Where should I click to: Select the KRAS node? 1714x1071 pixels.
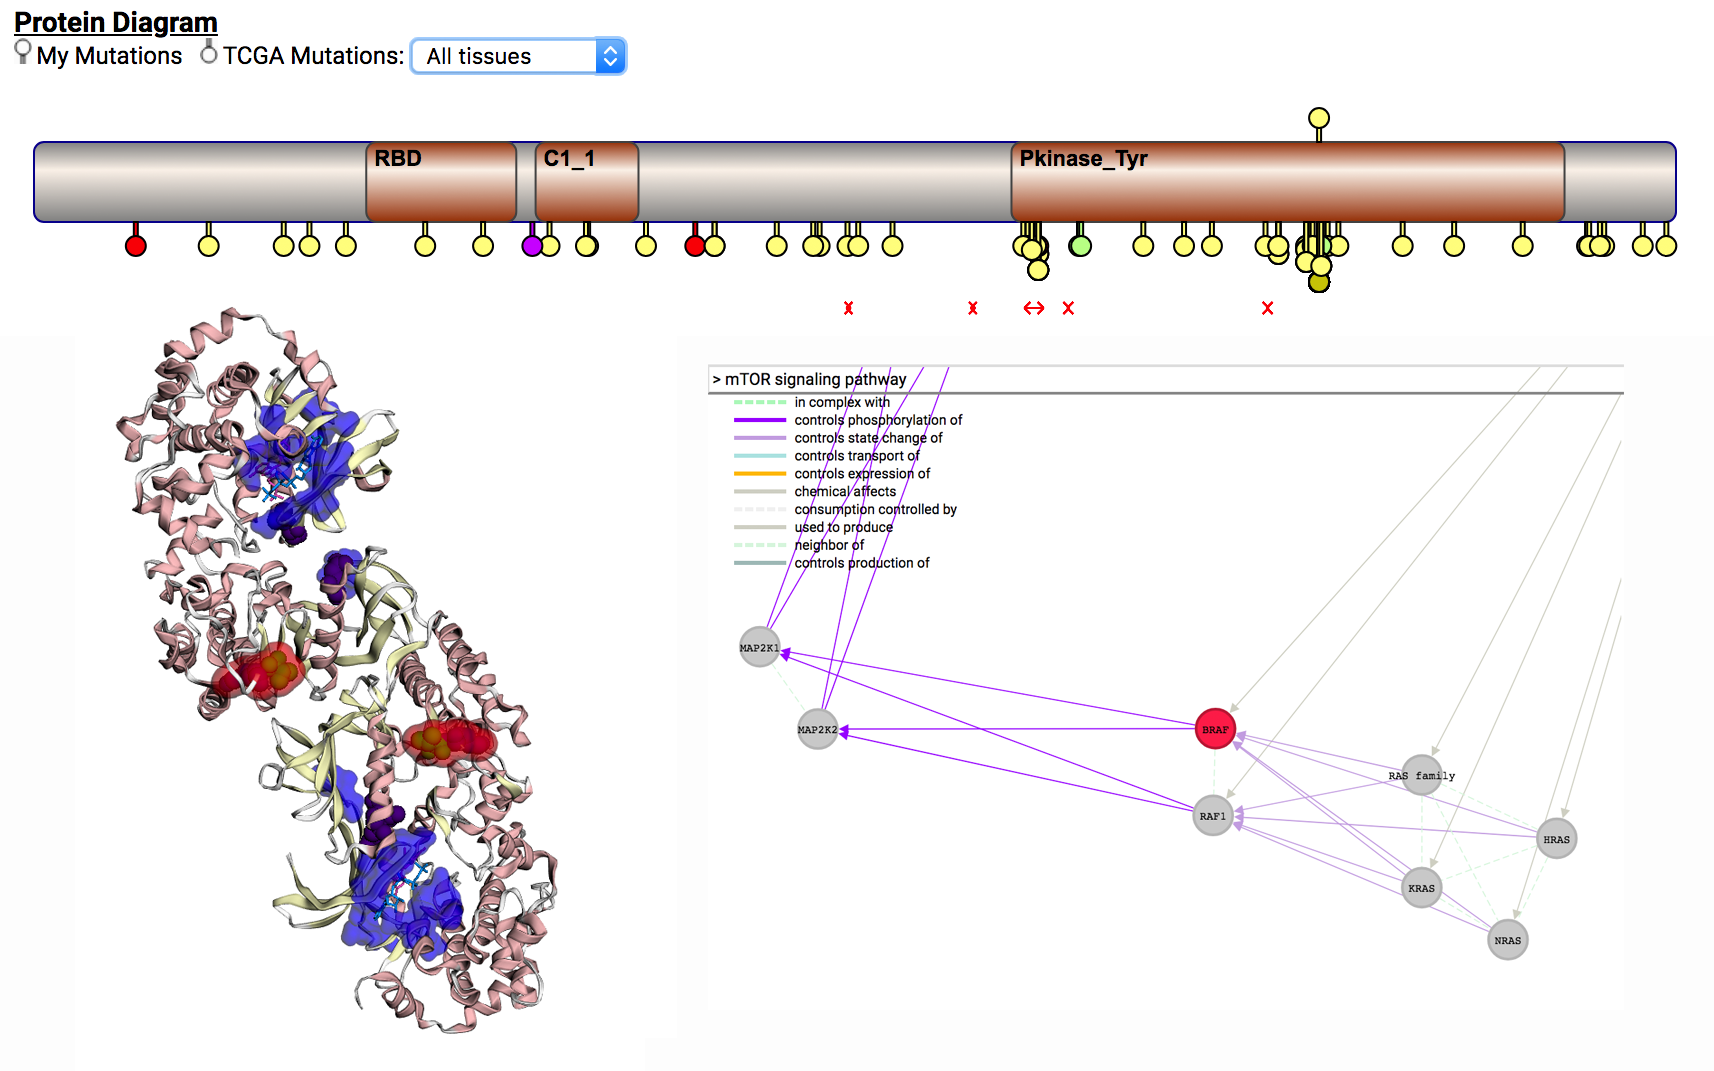(1421, 888)
